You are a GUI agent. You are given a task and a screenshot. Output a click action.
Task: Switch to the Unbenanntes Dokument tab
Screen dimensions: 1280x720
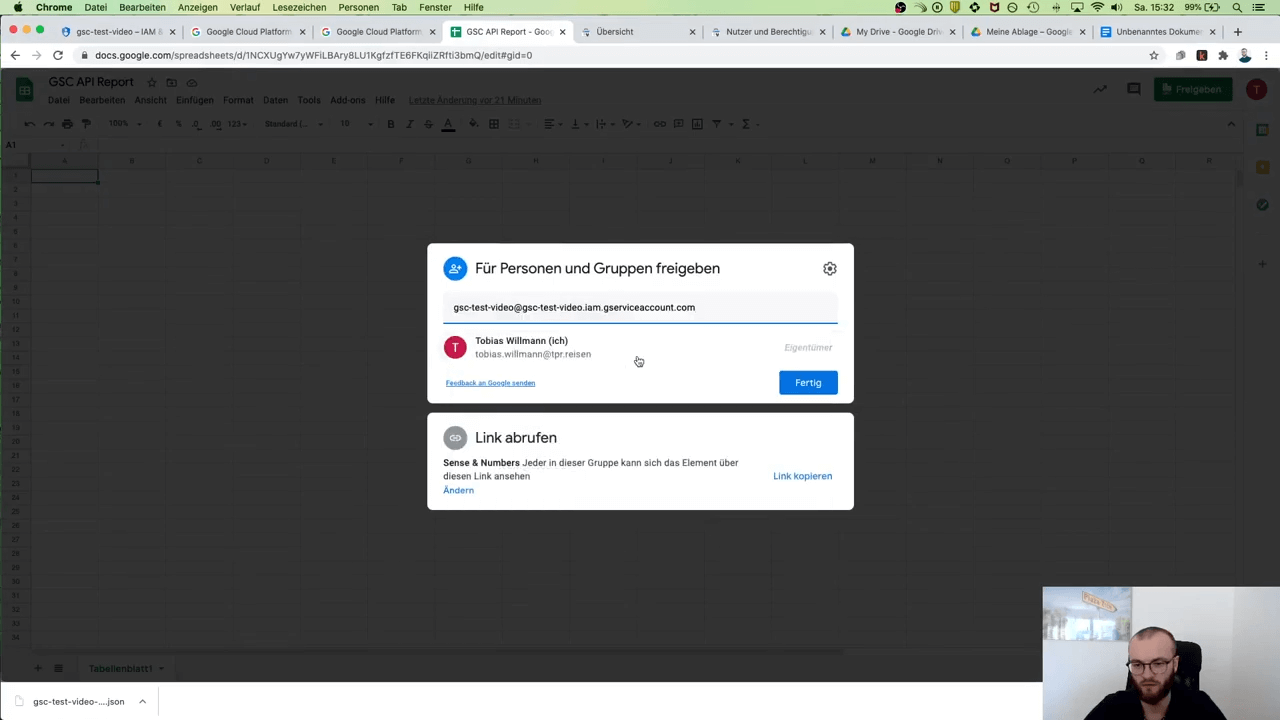click(1157, 32)
